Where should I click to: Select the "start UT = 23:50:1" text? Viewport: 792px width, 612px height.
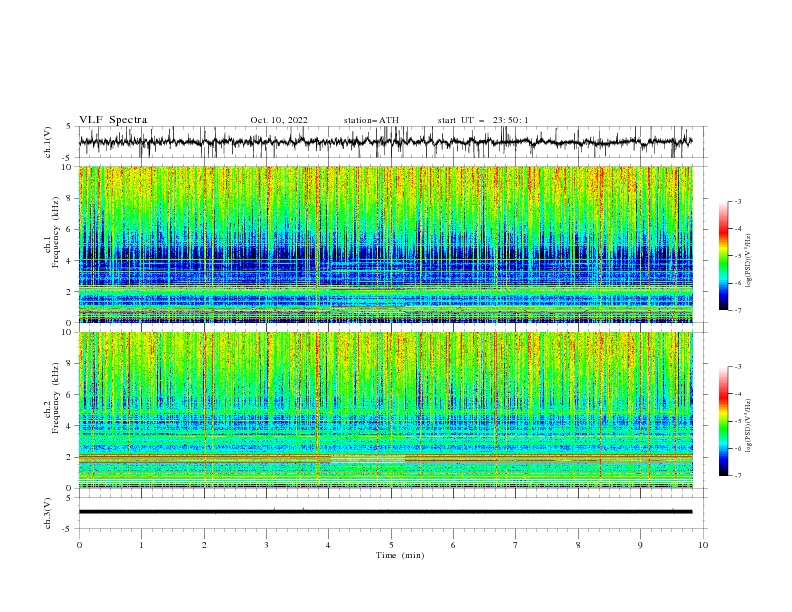pos(483,120)
